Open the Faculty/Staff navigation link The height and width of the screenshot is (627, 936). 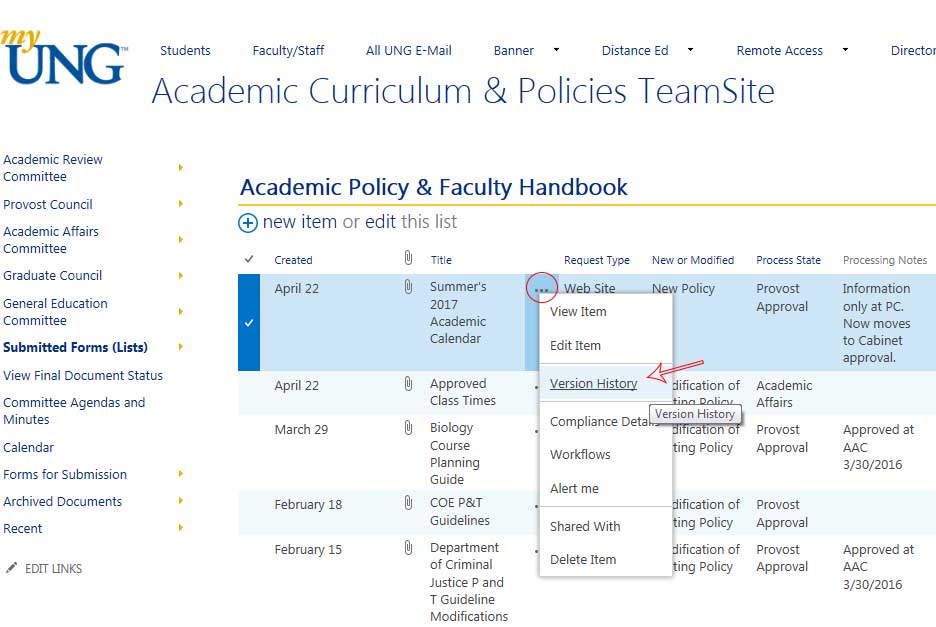click(x=288, y=51)
